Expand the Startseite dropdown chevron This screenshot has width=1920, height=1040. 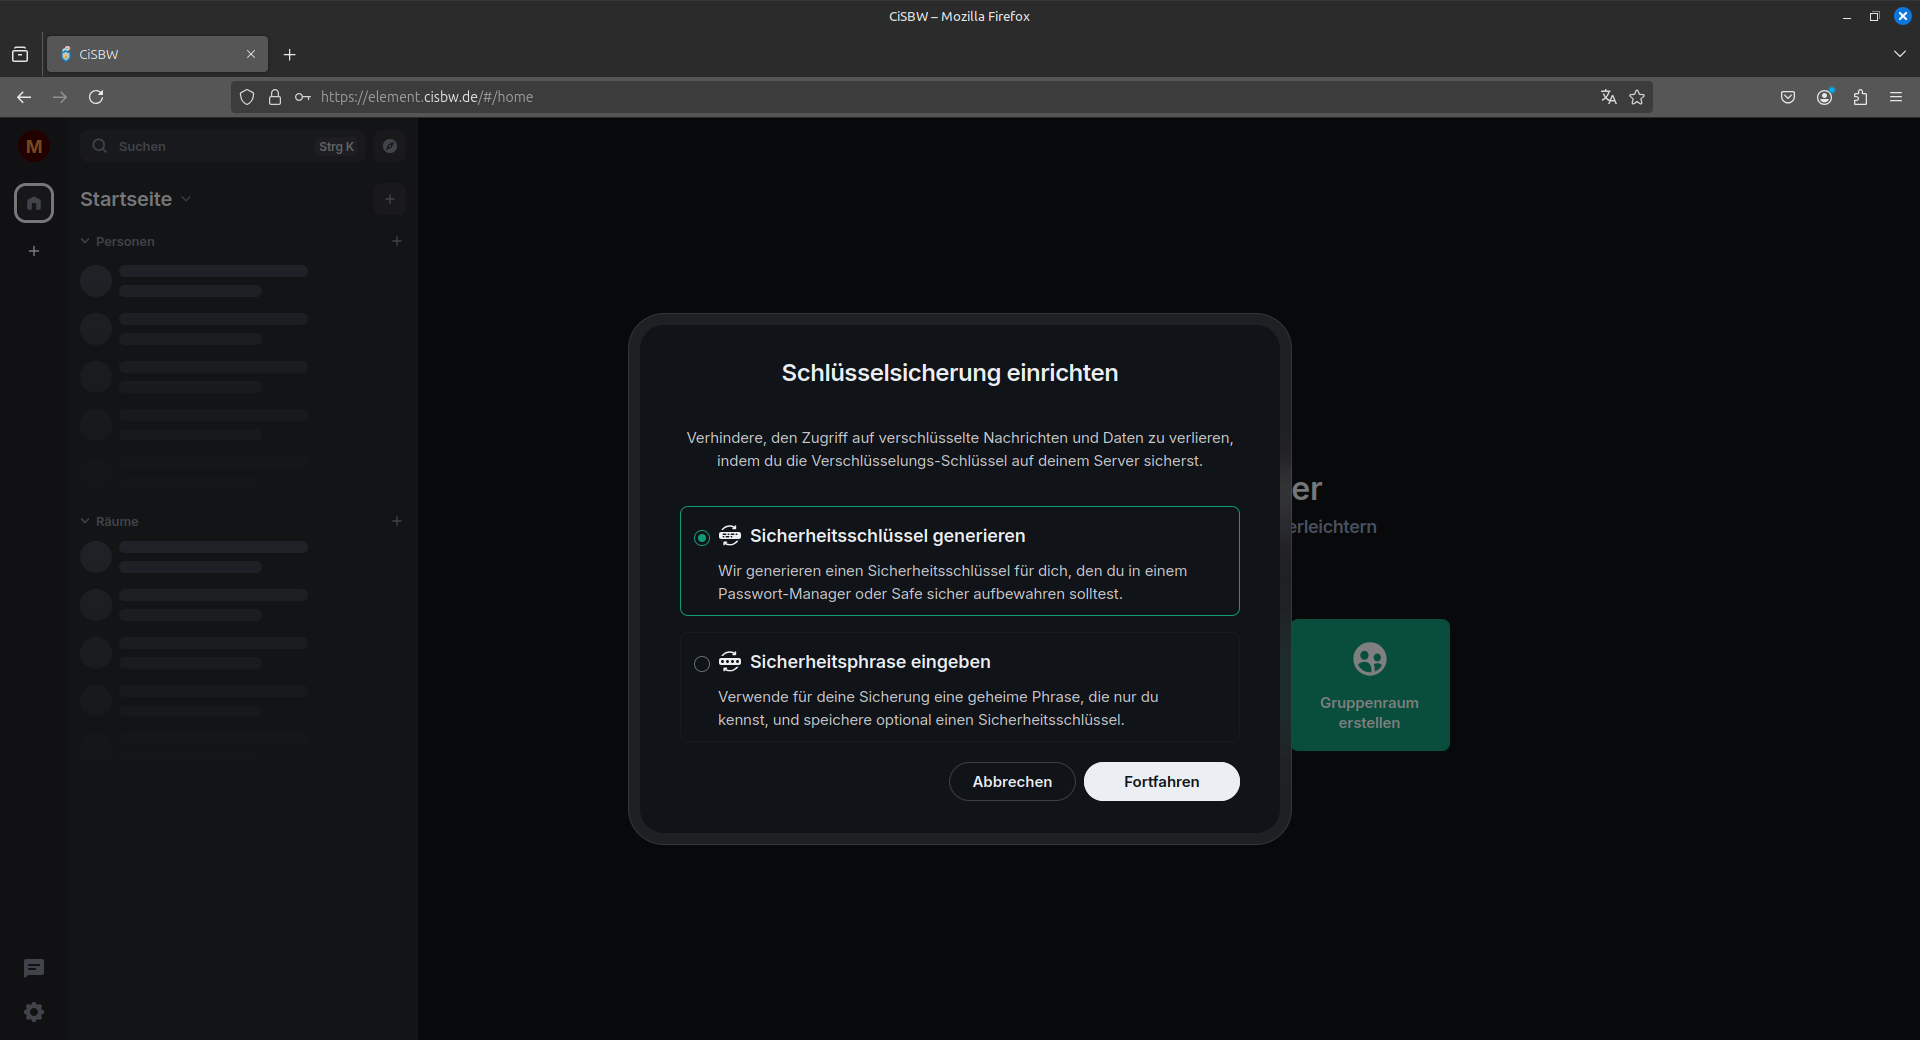(x=186, y=199)
